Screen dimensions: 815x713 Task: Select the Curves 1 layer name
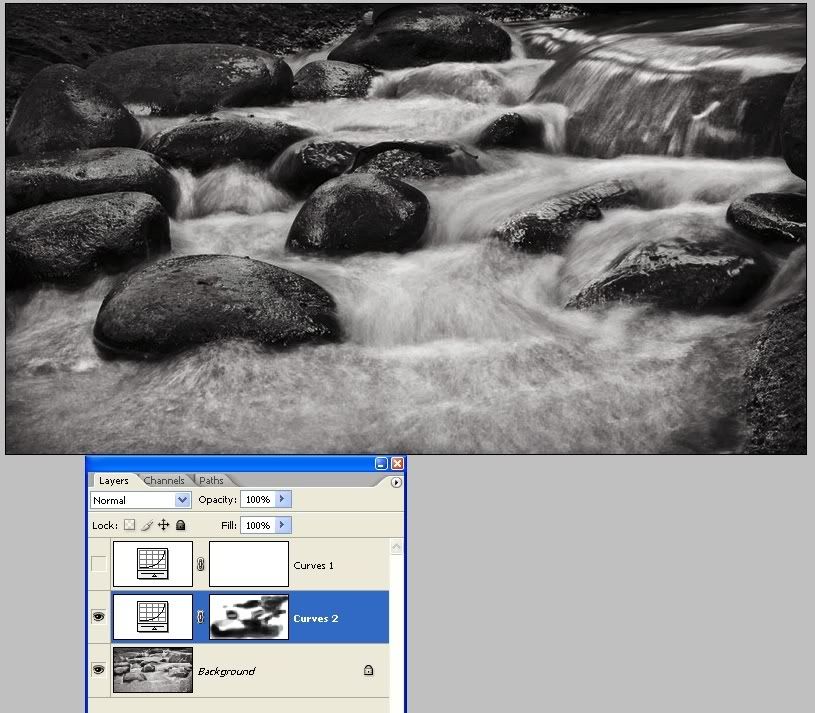tap(313, 565)
